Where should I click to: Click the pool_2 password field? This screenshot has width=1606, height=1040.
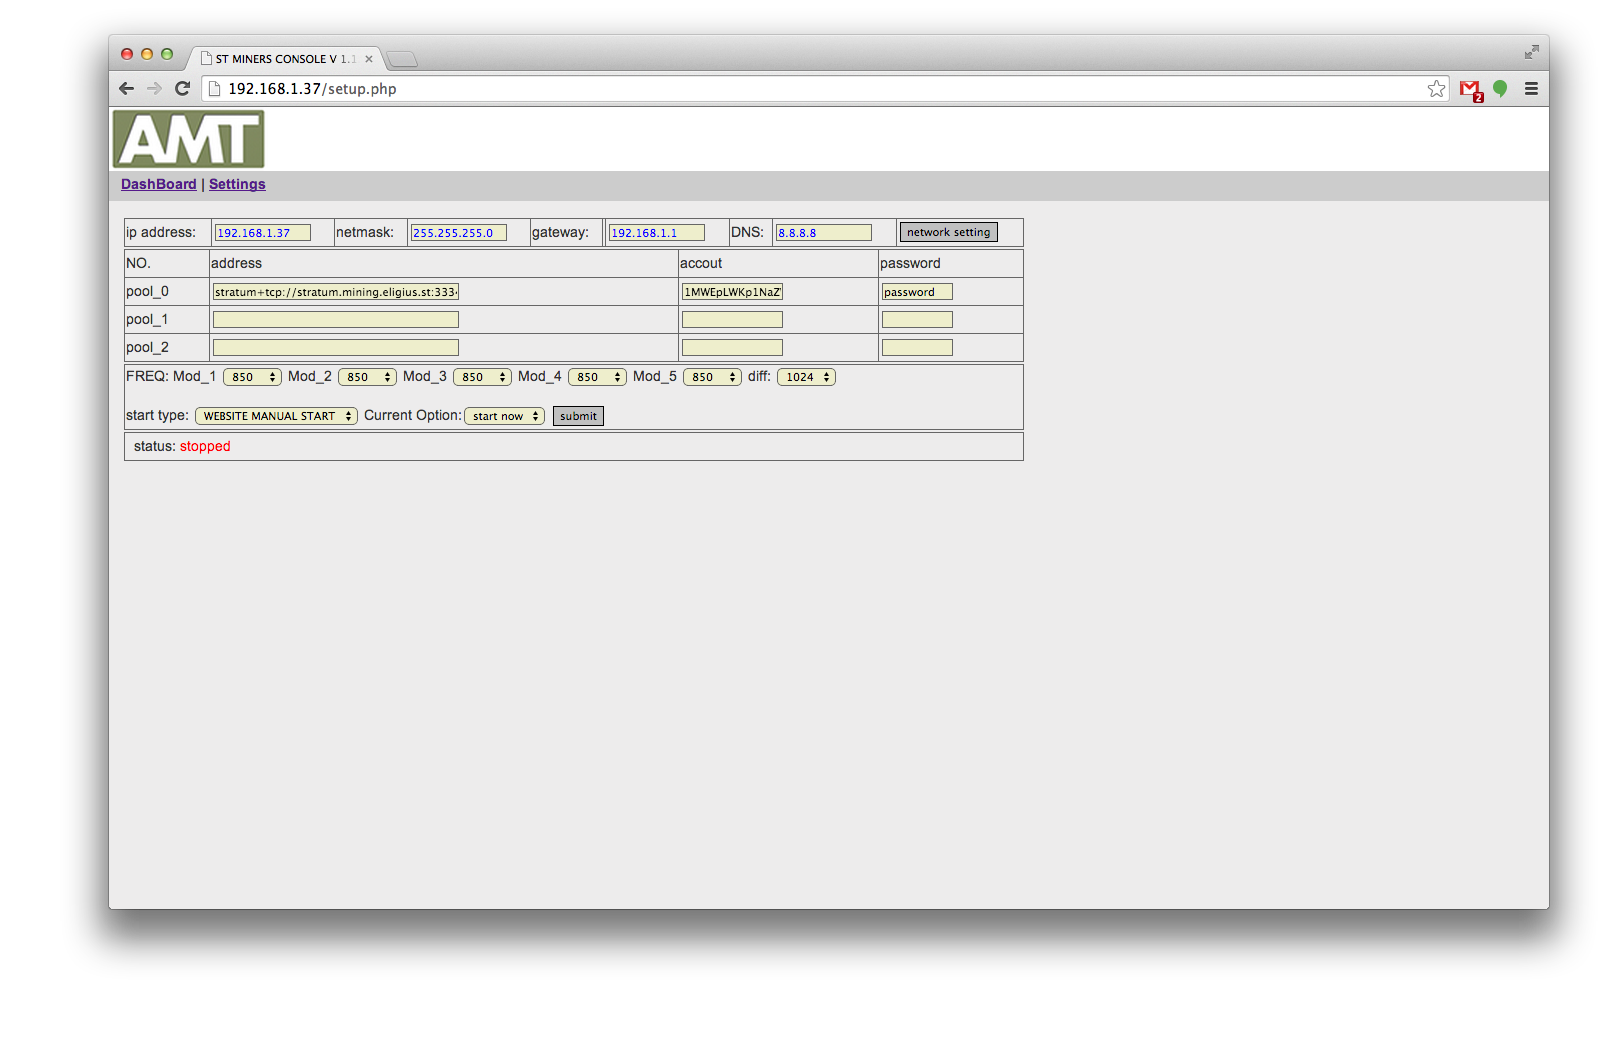(x=917, y=348)
